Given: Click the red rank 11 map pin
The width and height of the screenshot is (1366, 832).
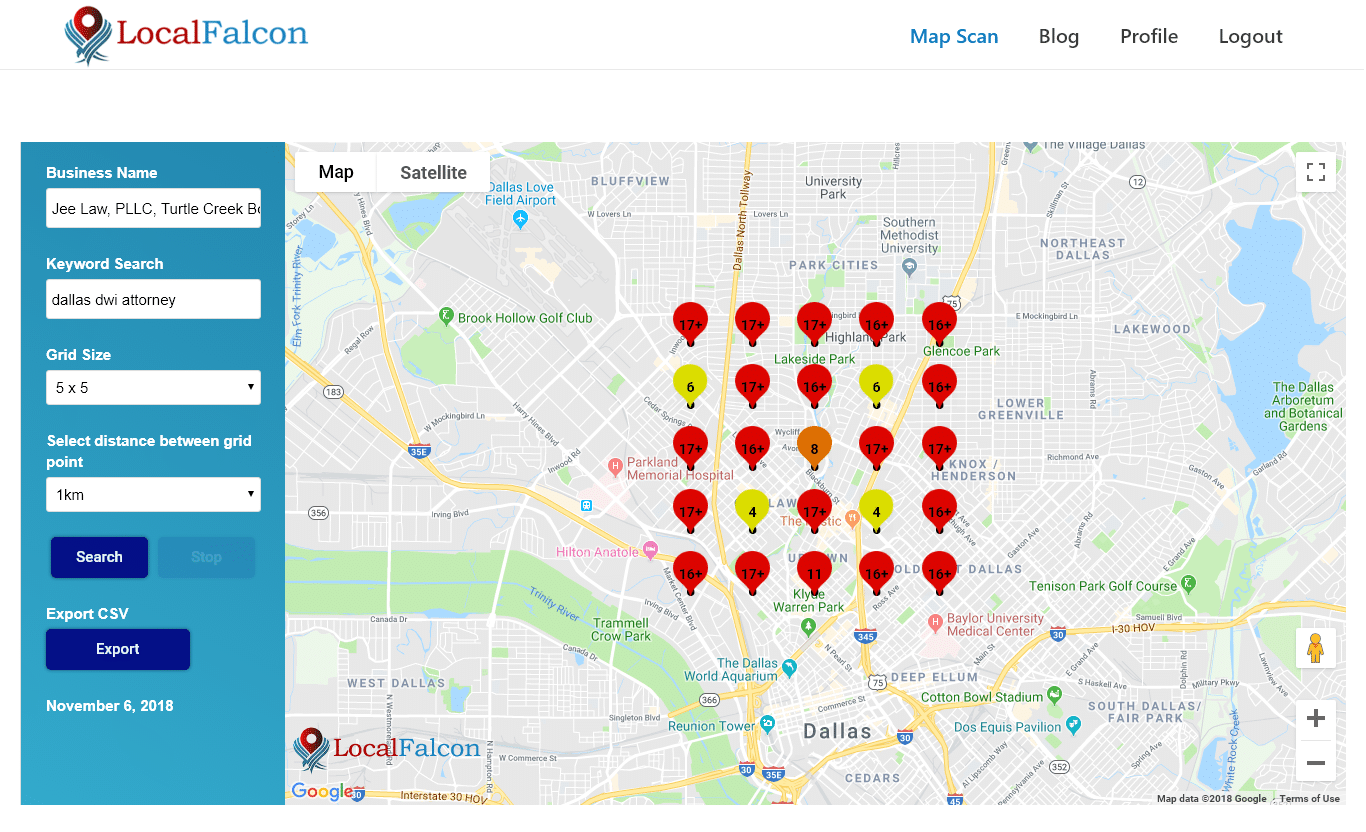Looking at the screenshot, I should [x=814, y=572].
